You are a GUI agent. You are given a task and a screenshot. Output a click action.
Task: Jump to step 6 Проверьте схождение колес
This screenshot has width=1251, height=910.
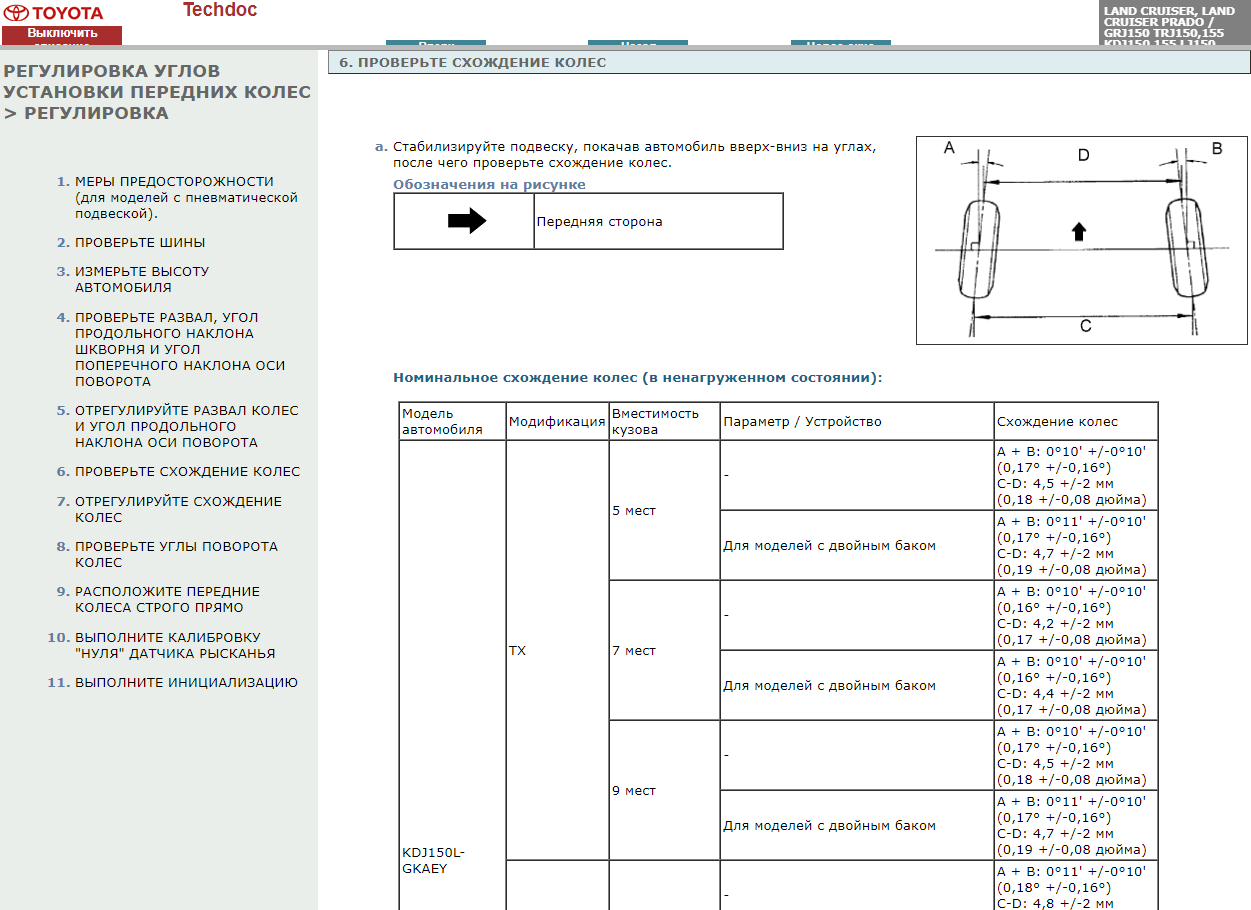tap(187, 472)
